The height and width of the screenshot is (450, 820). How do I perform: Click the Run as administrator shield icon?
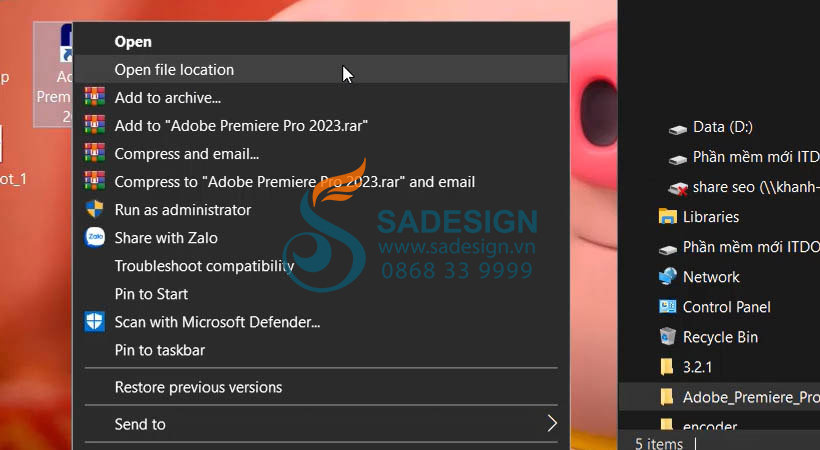(95, 209)
